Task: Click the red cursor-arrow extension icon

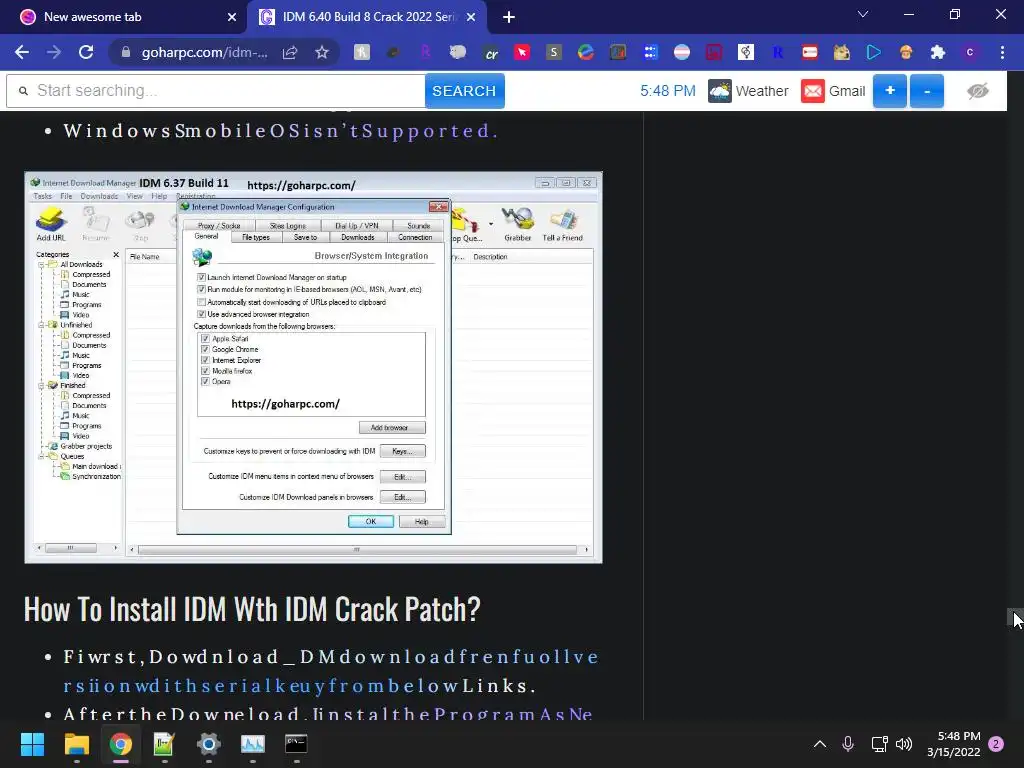Action: point(522,52)
